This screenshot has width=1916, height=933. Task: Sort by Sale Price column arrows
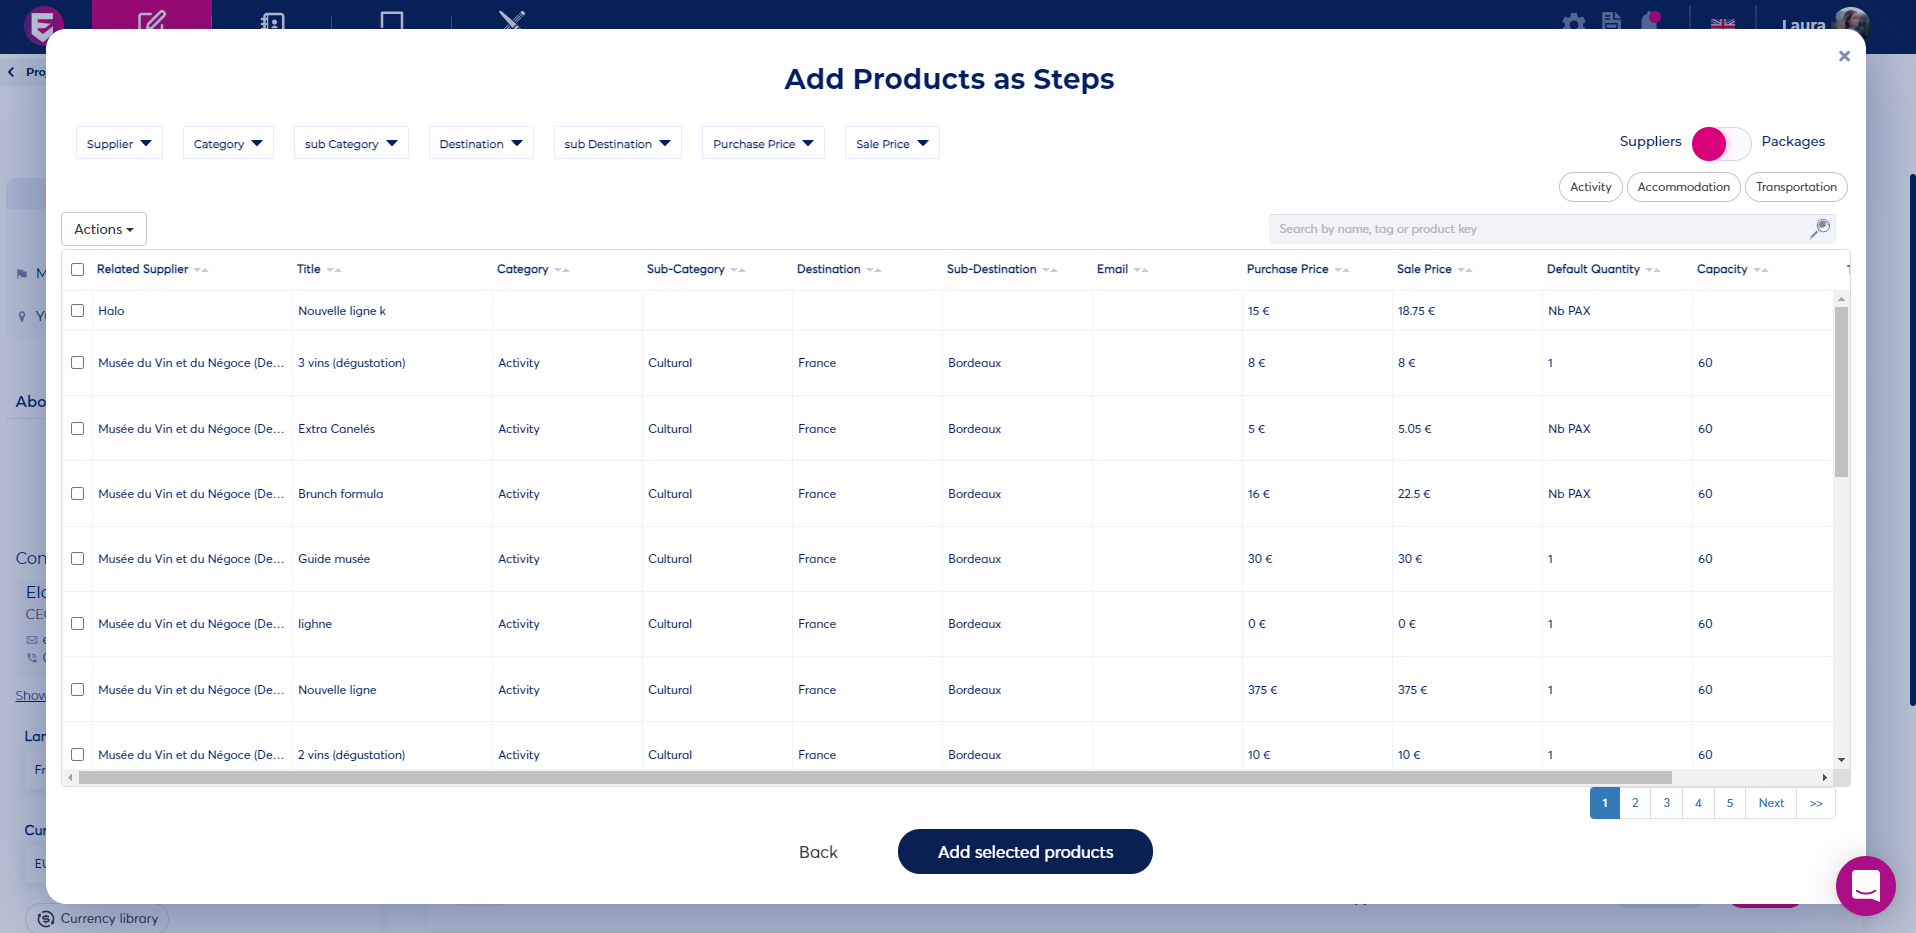tap(1465, 270)
